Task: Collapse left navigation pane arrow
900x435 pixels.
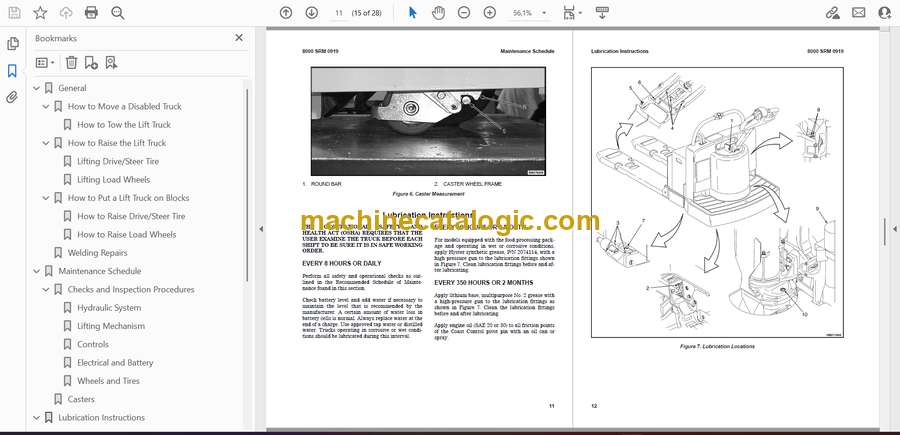Action: coord(261,229)
